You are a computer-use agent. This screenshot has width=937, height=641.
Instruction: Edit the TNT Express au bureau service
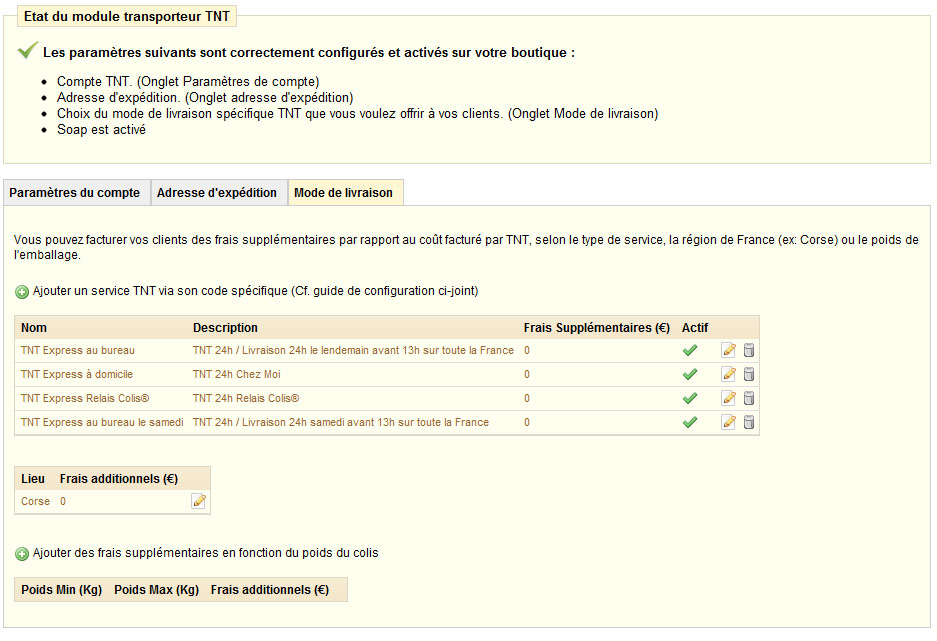tap(728, 350)
